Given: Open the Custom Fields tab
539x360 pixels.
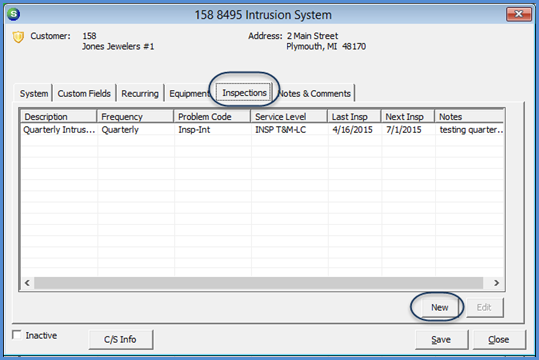Looking at the screenshot, I should (x=84, y=94).
